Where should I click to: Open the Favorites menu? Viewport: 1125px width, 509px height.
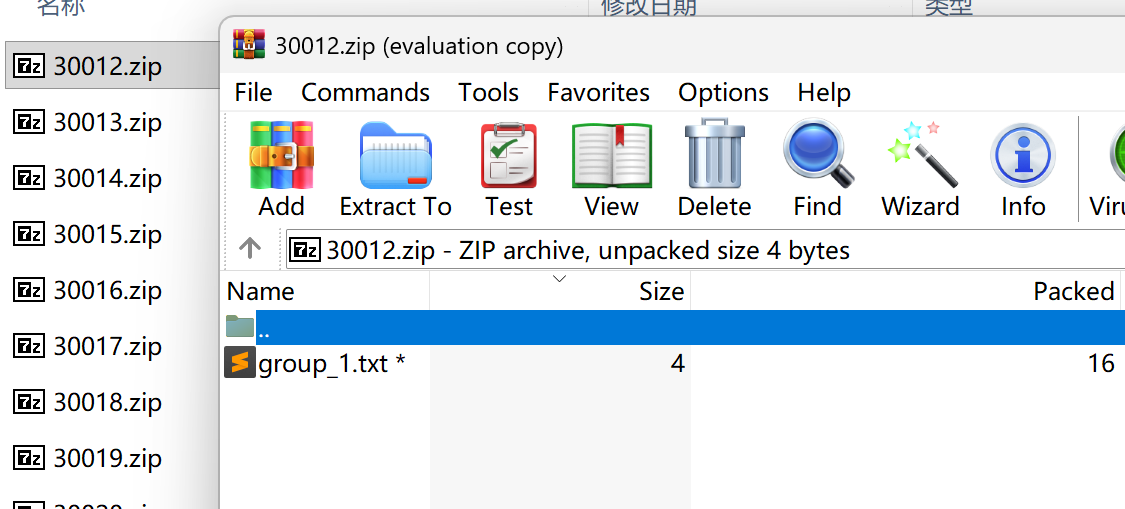click(x=598, y=93)
